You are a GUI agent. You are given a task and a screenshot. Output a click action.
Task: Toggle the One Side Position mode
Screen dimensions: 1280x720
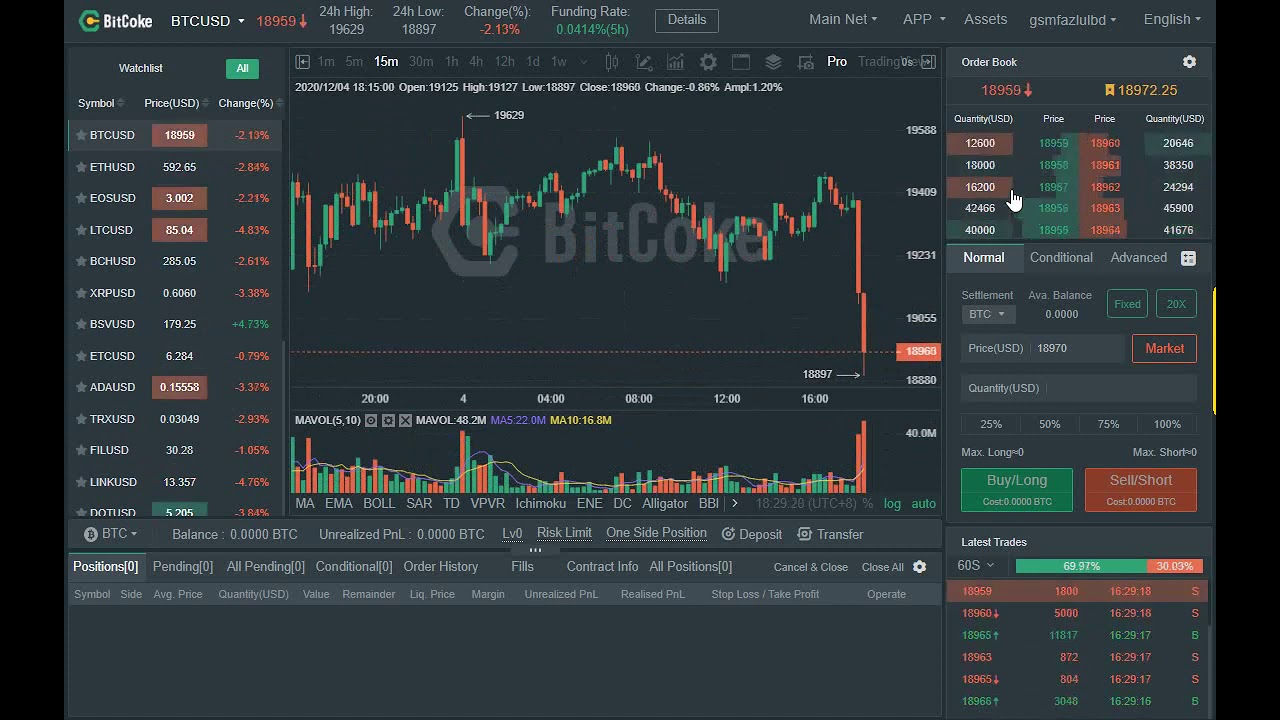pos(656,533)
